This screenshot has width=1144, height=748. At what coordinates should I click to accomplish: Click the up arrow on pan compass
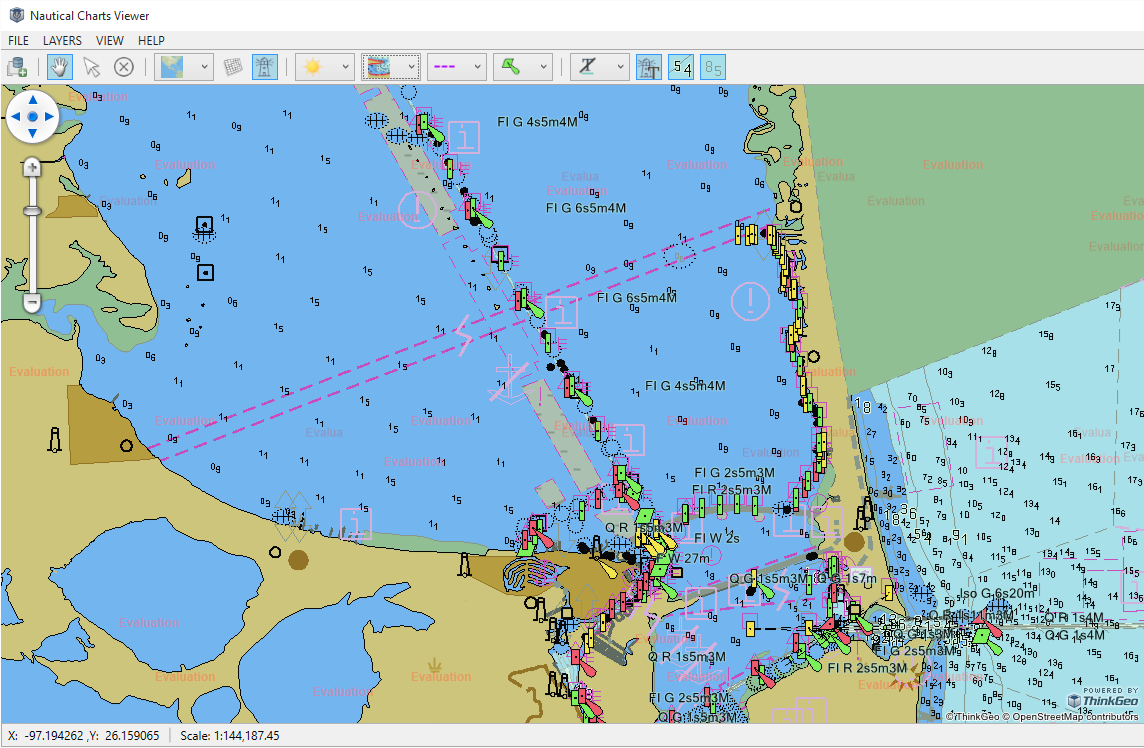point(32,101)
